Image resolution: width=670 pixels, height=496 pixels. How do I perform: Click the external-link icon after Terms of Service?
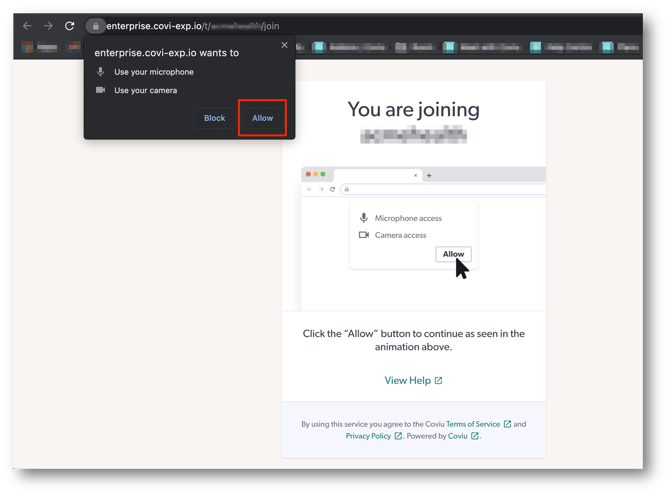click(x=507, y=424)
